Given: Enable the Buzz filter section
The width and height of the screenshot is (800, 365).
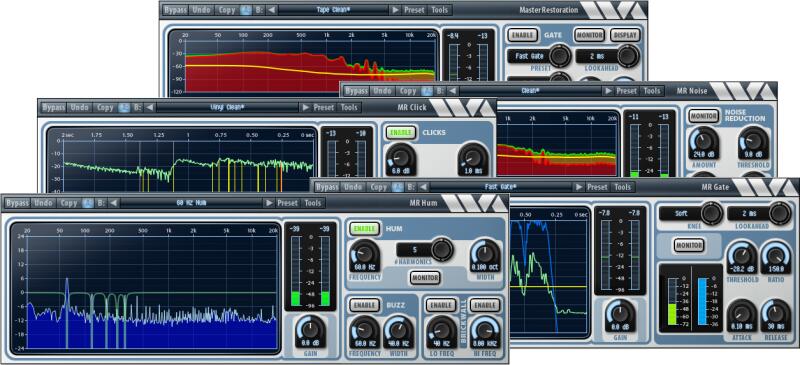Looking at the screenshot, I should (365, 305).
